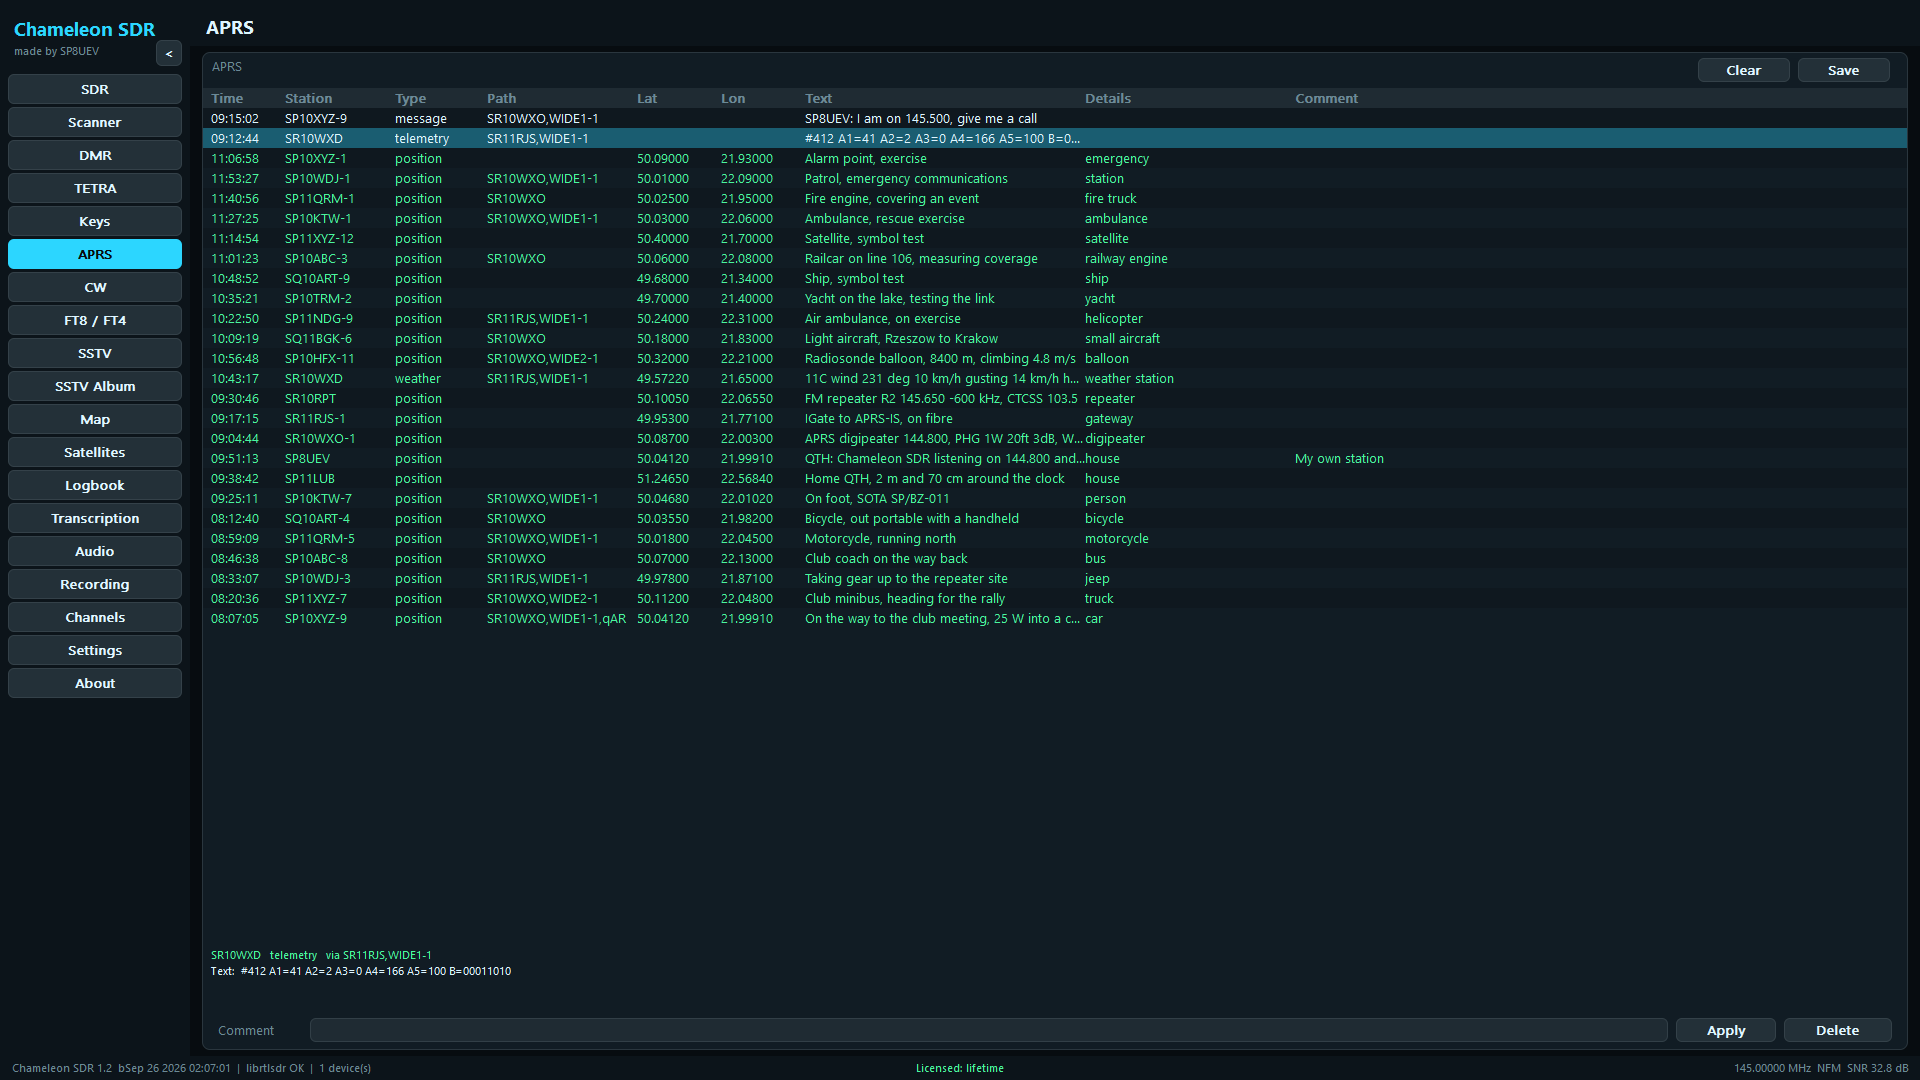This screenshot has height=1080, width=1920.
Task: Focus the Comment input field
Action: click(988, 1030)
